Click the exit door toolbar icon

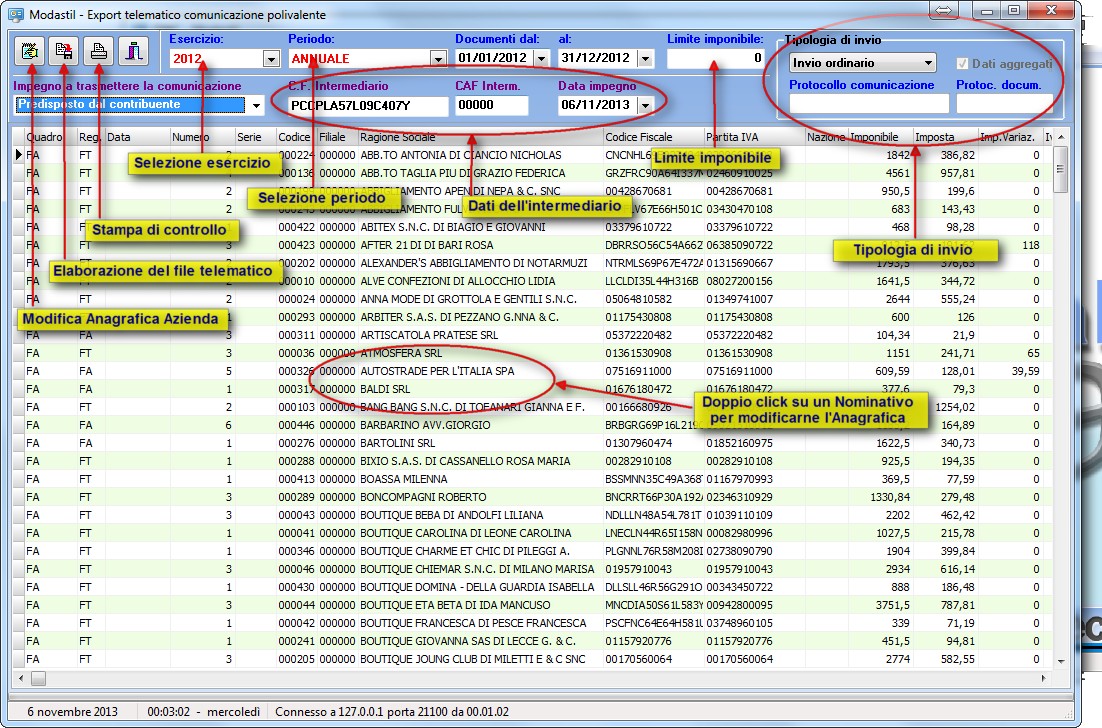pyautogui.click(x=132, y=50)
